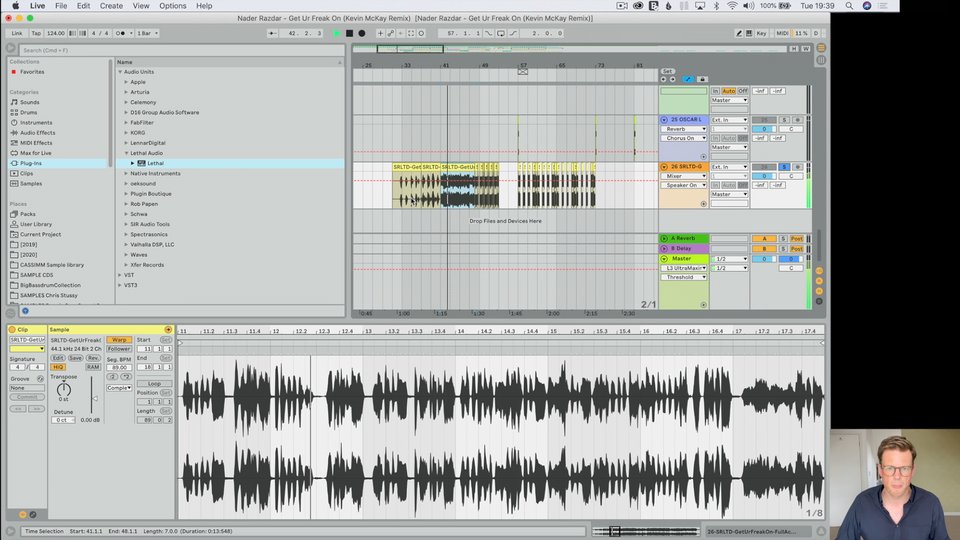The width and height of the screenshot is (960, 540).
Task: Open the Create menu
Action: 111,6
